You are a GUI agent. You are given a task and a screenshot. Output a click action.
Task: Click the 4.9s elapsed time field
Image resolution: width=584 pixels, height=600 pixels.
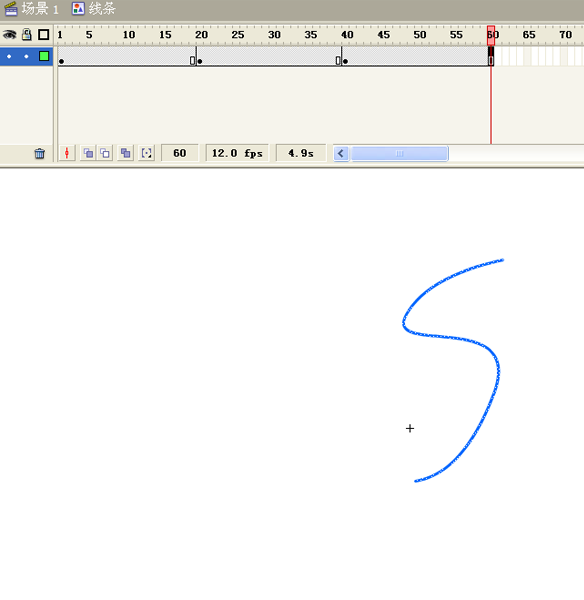click(301, 153)
